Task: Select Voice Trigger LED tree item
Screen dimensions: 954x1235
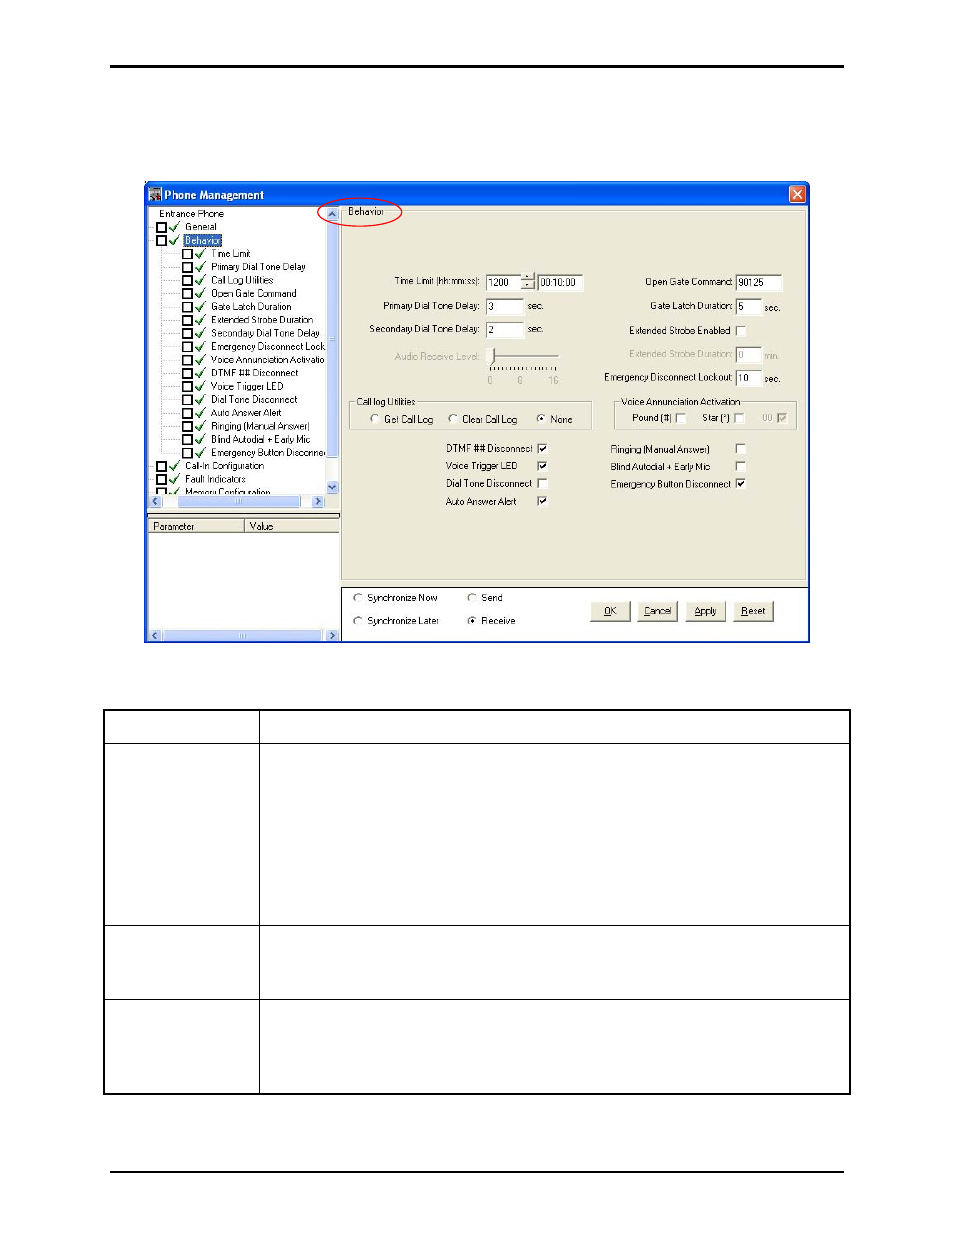Action: tap(247, 386)
